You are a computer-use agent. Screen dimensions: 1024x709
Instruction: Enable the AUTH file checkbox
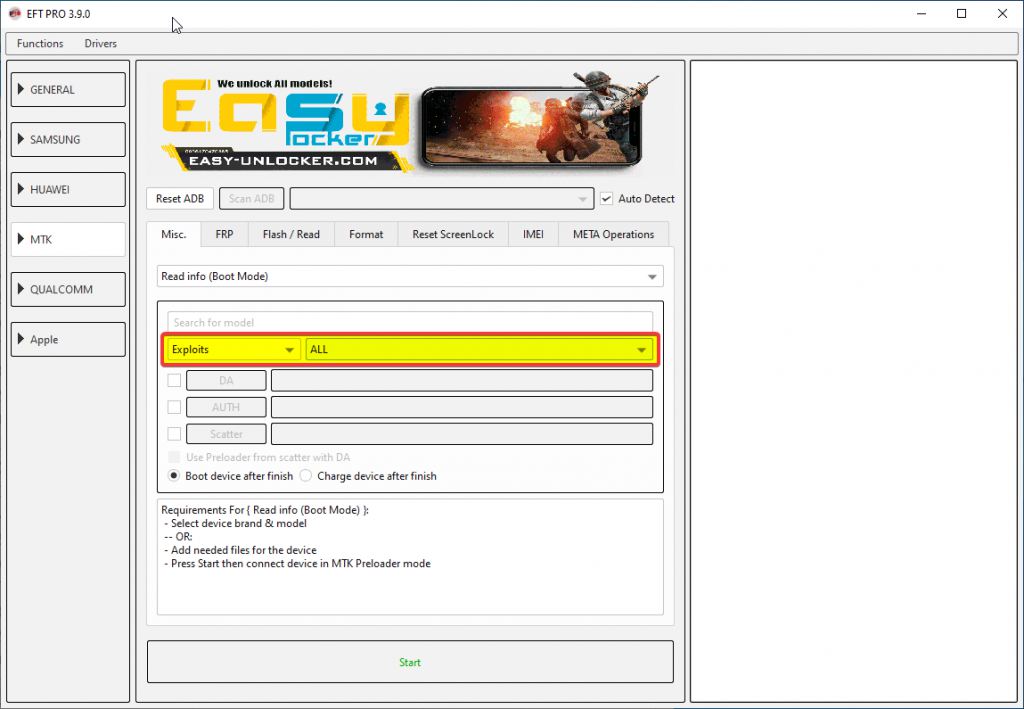[x=174, y=407]
